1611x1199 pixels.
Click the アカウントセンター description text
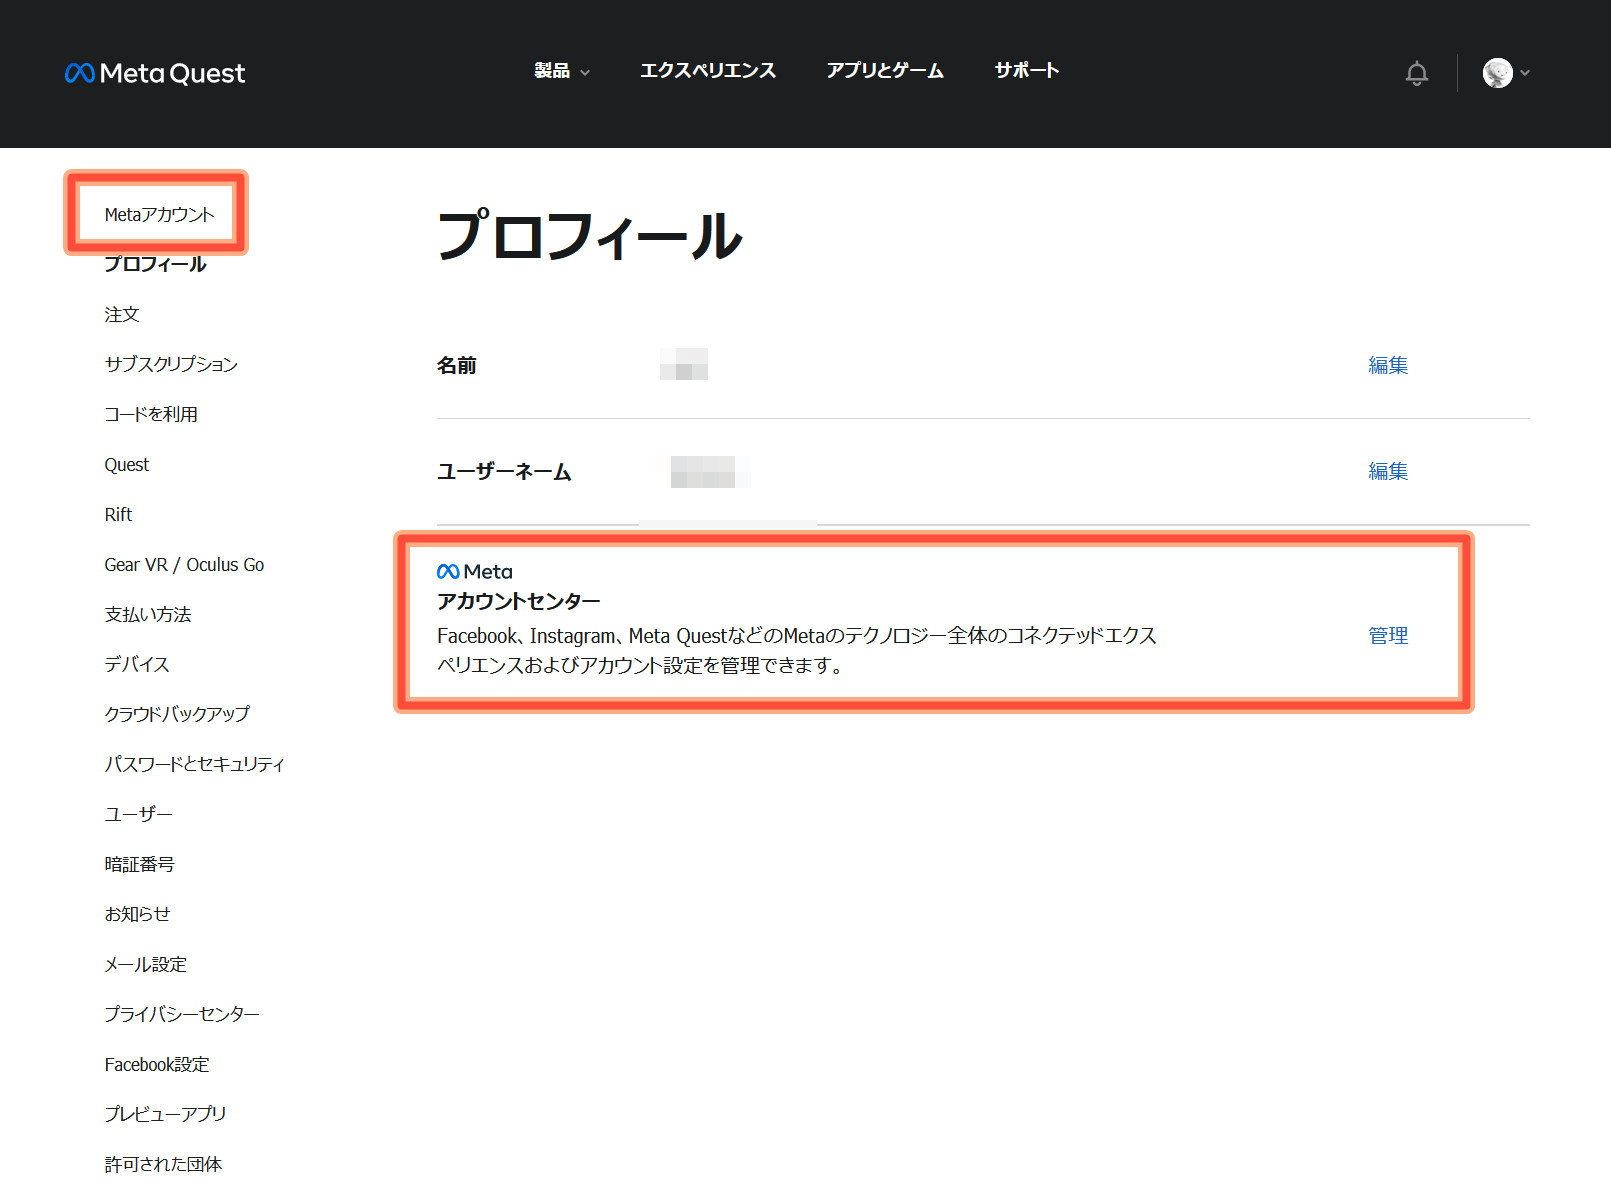tap(797, 650)
